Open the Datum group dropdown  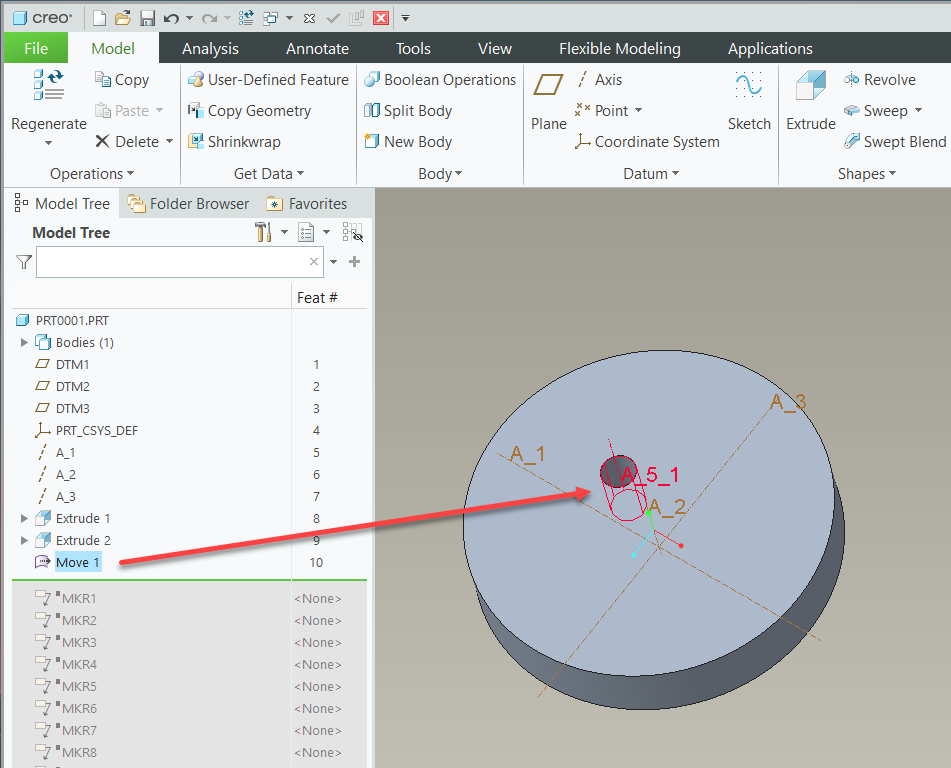point(650,174)
